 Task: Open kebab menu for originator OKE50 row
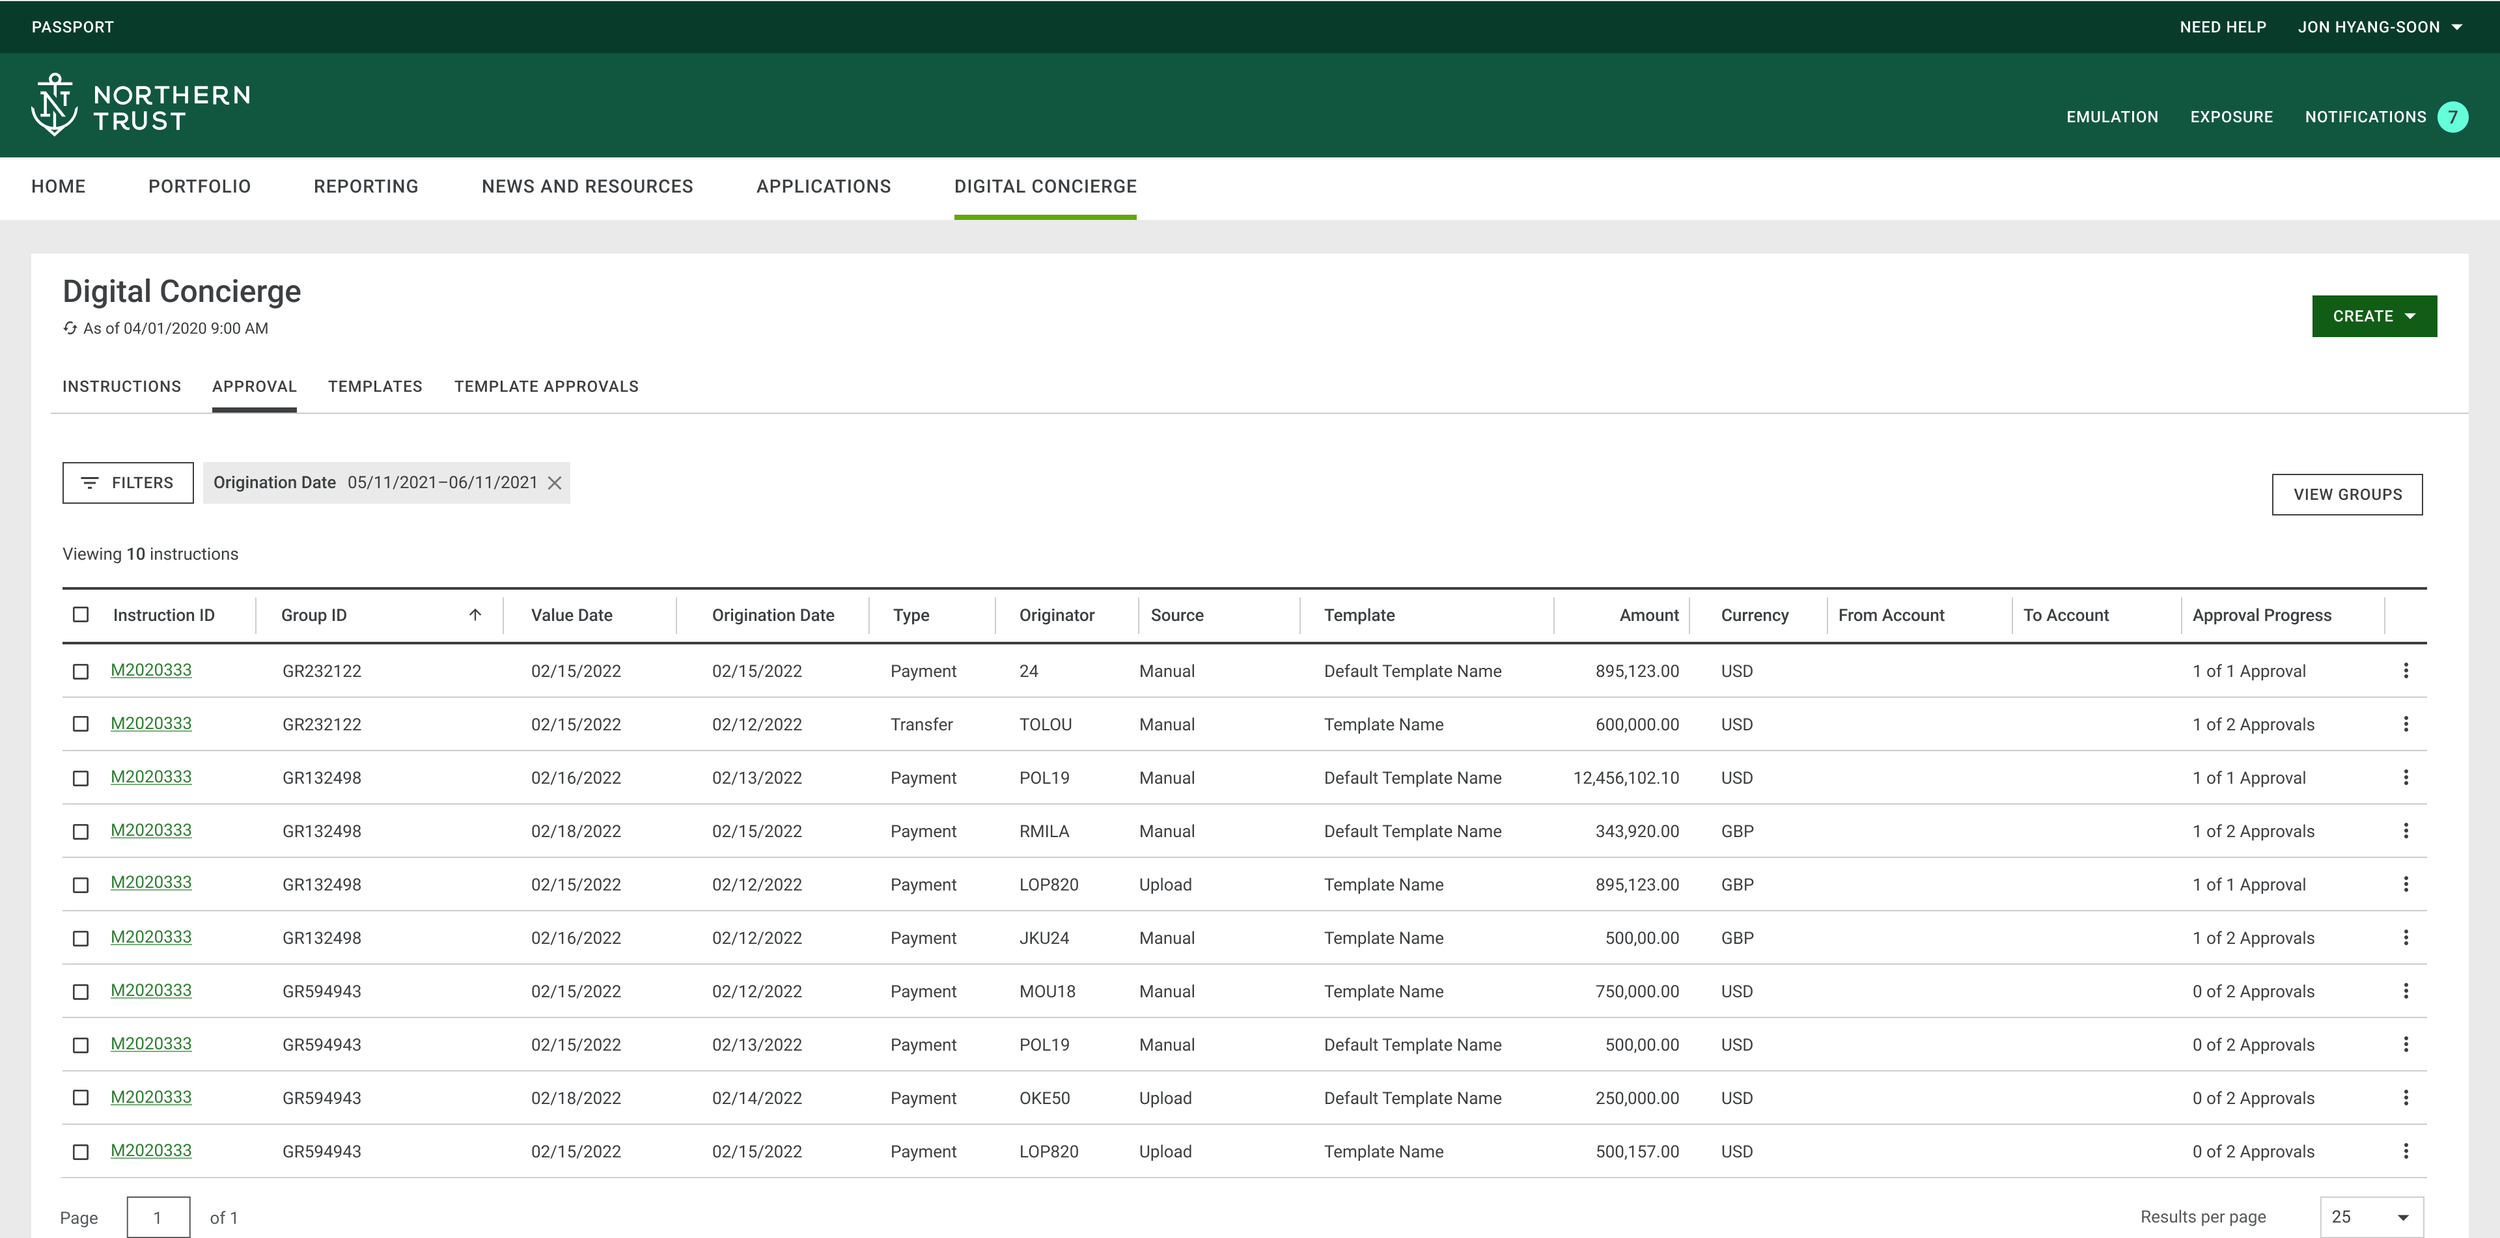pos(2405,1098)
